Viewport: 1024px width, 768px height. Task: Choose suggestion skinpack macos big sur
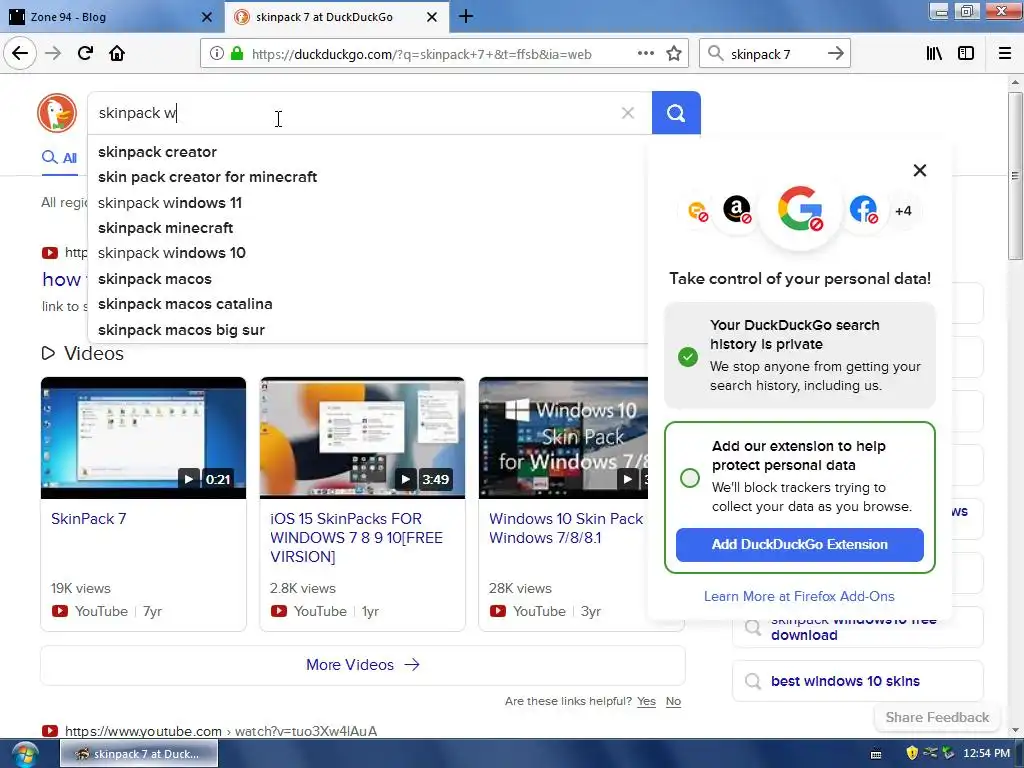(x=368, y=330)
